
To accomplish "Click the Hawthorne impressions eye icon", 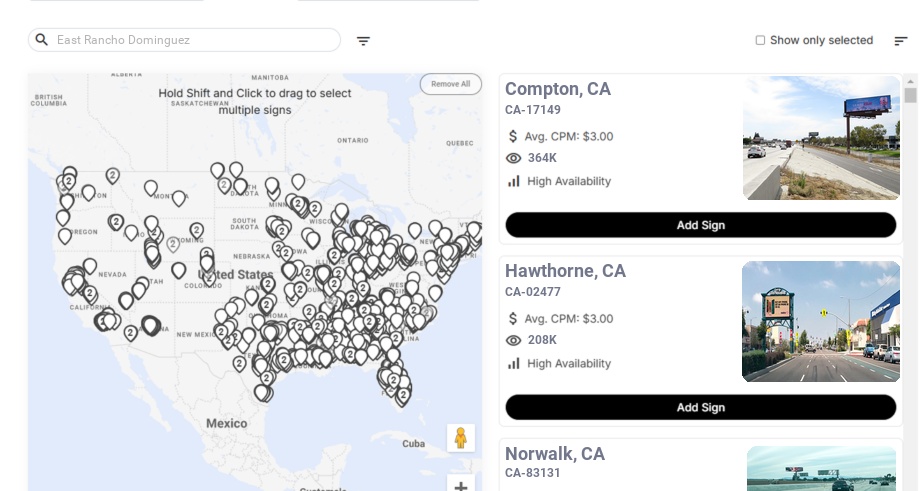I will pyautogui.click(x=514, y=340).
